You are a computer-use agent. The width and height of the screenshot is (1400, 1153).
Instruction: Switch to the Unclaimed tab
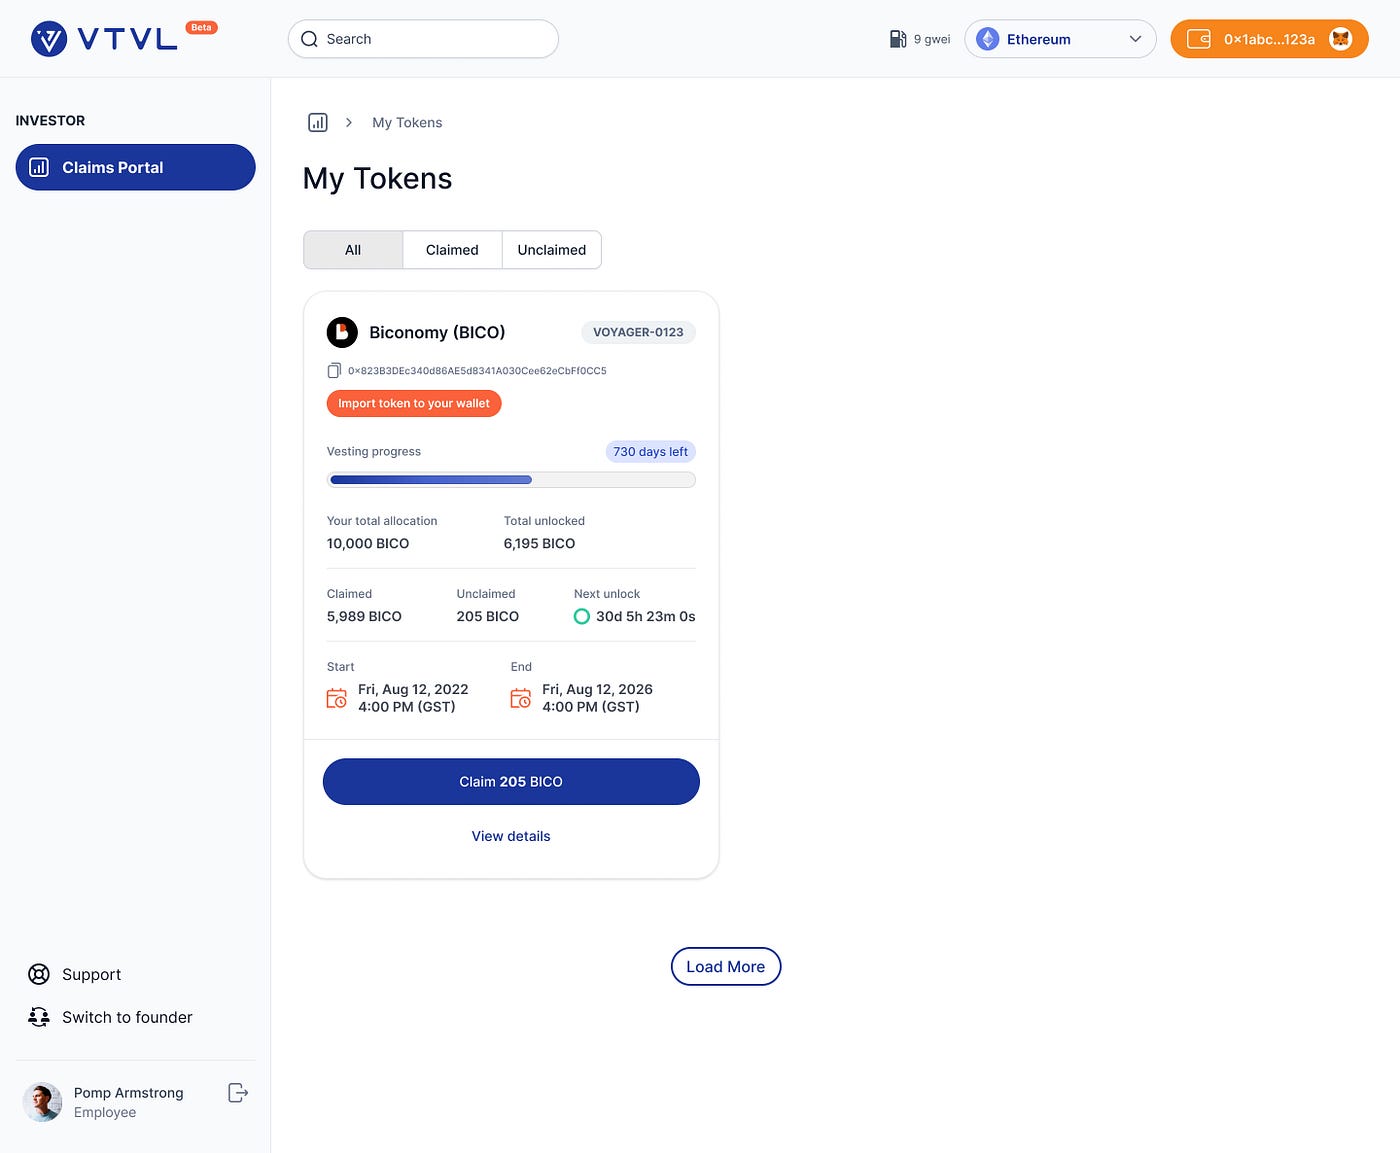pyautogui.click(x=552, y=250)
